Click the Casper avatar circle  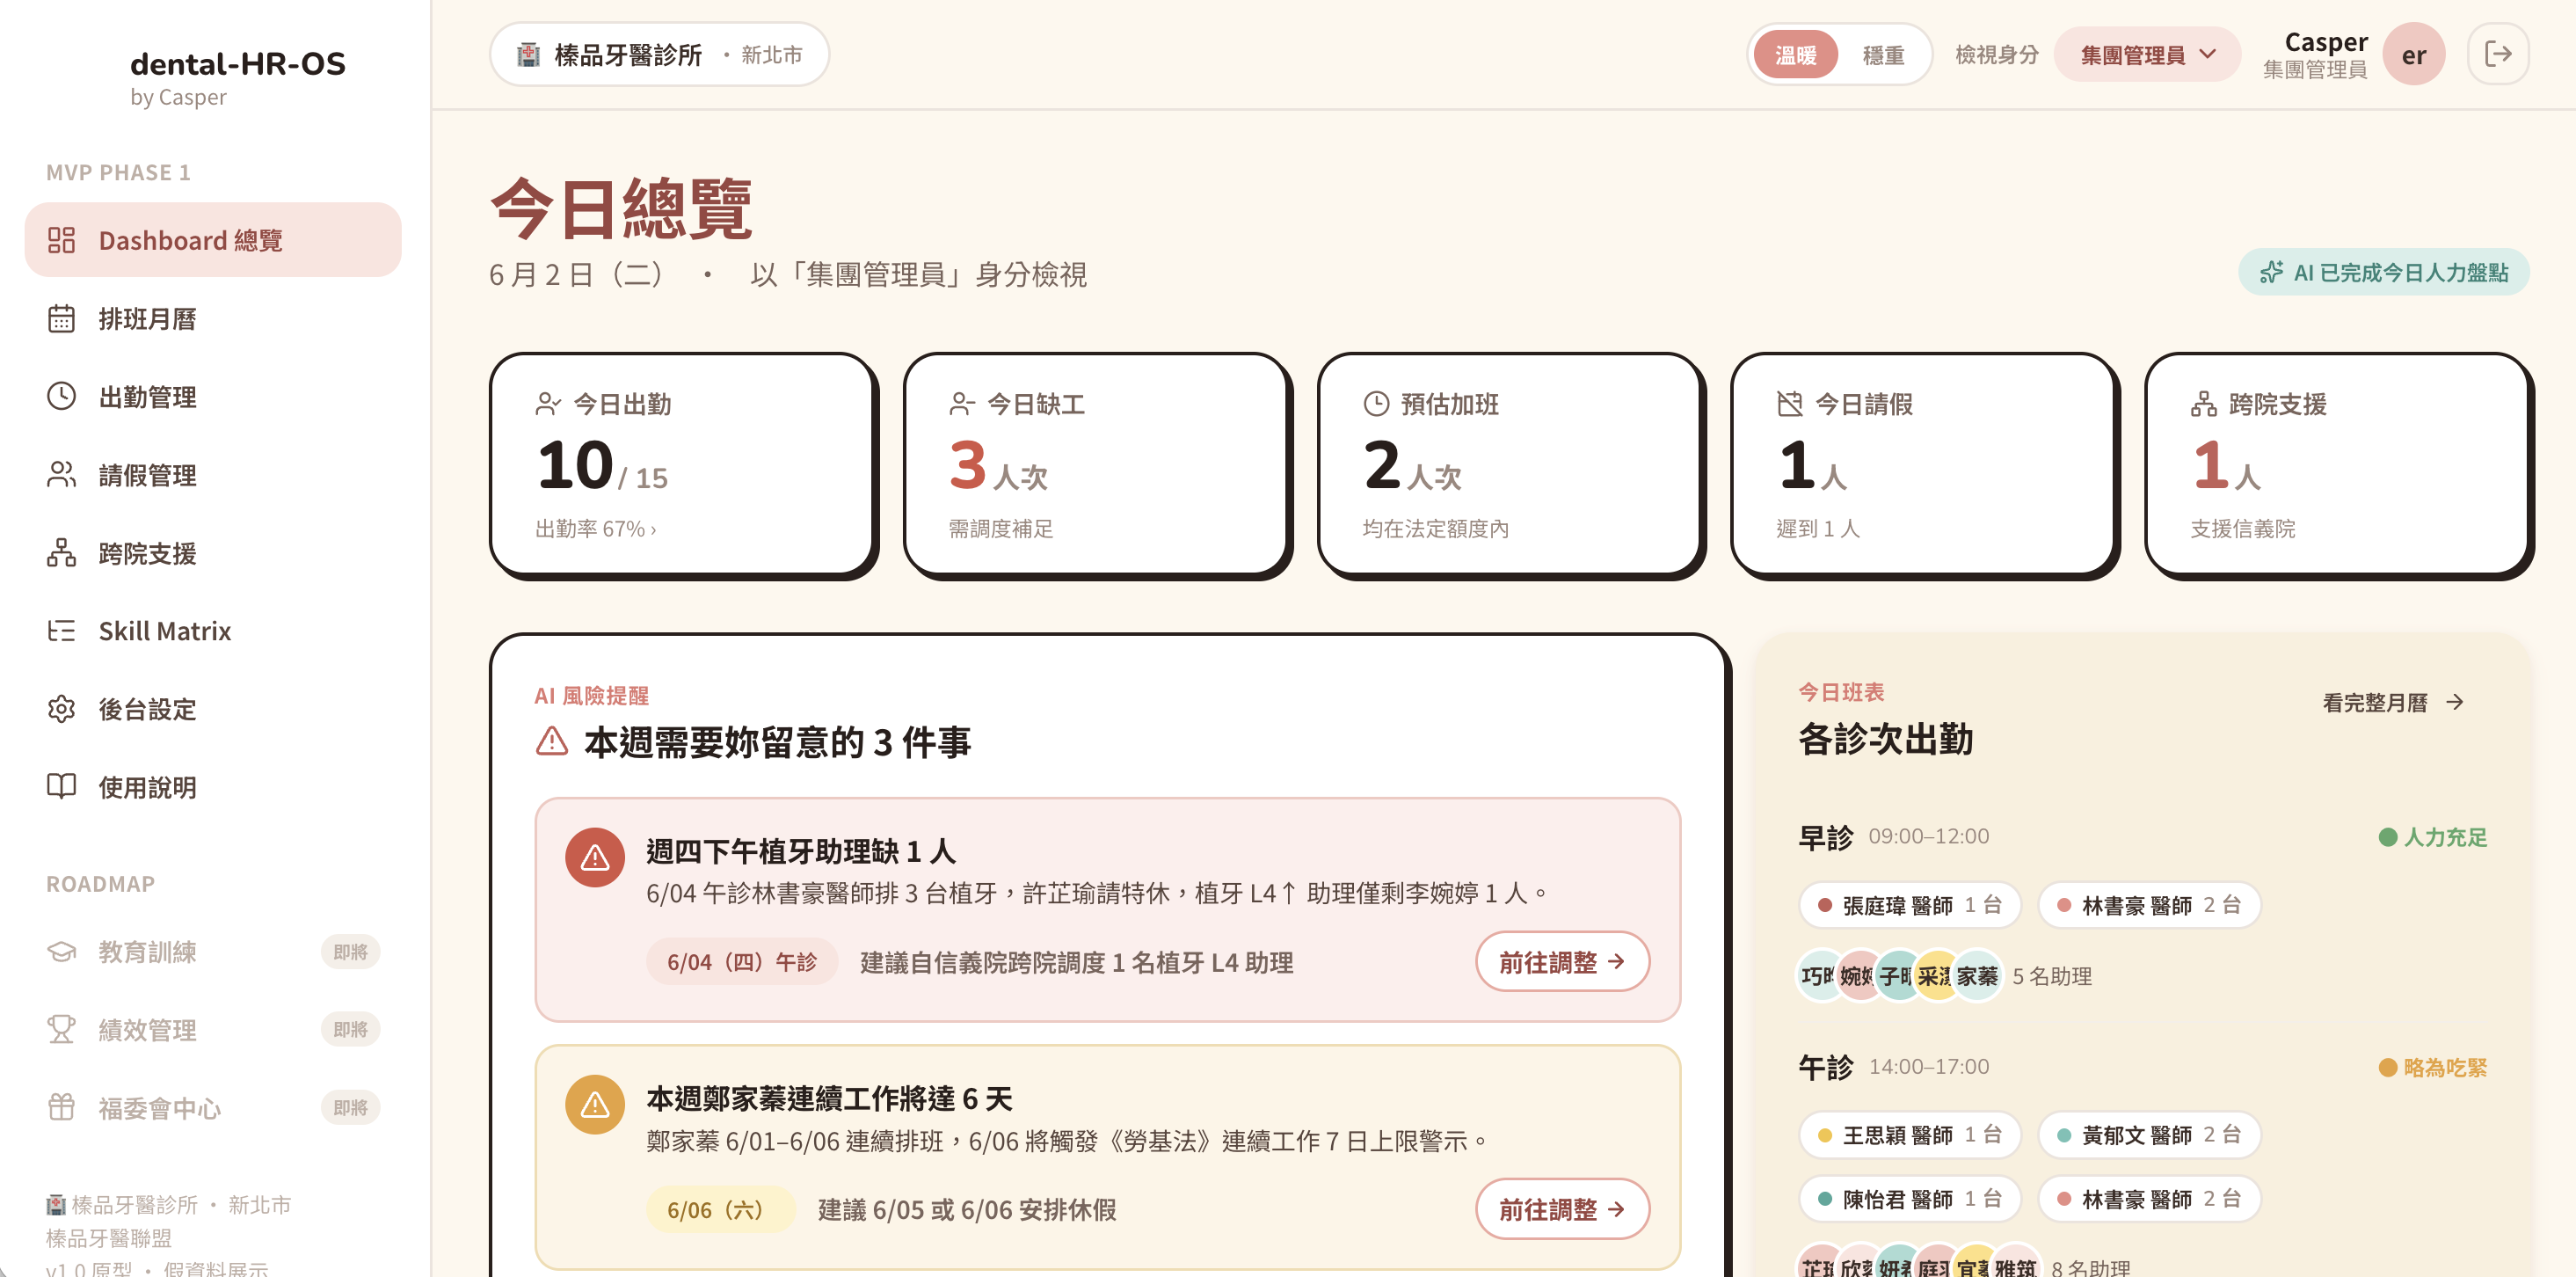[x=2413, y=54]
